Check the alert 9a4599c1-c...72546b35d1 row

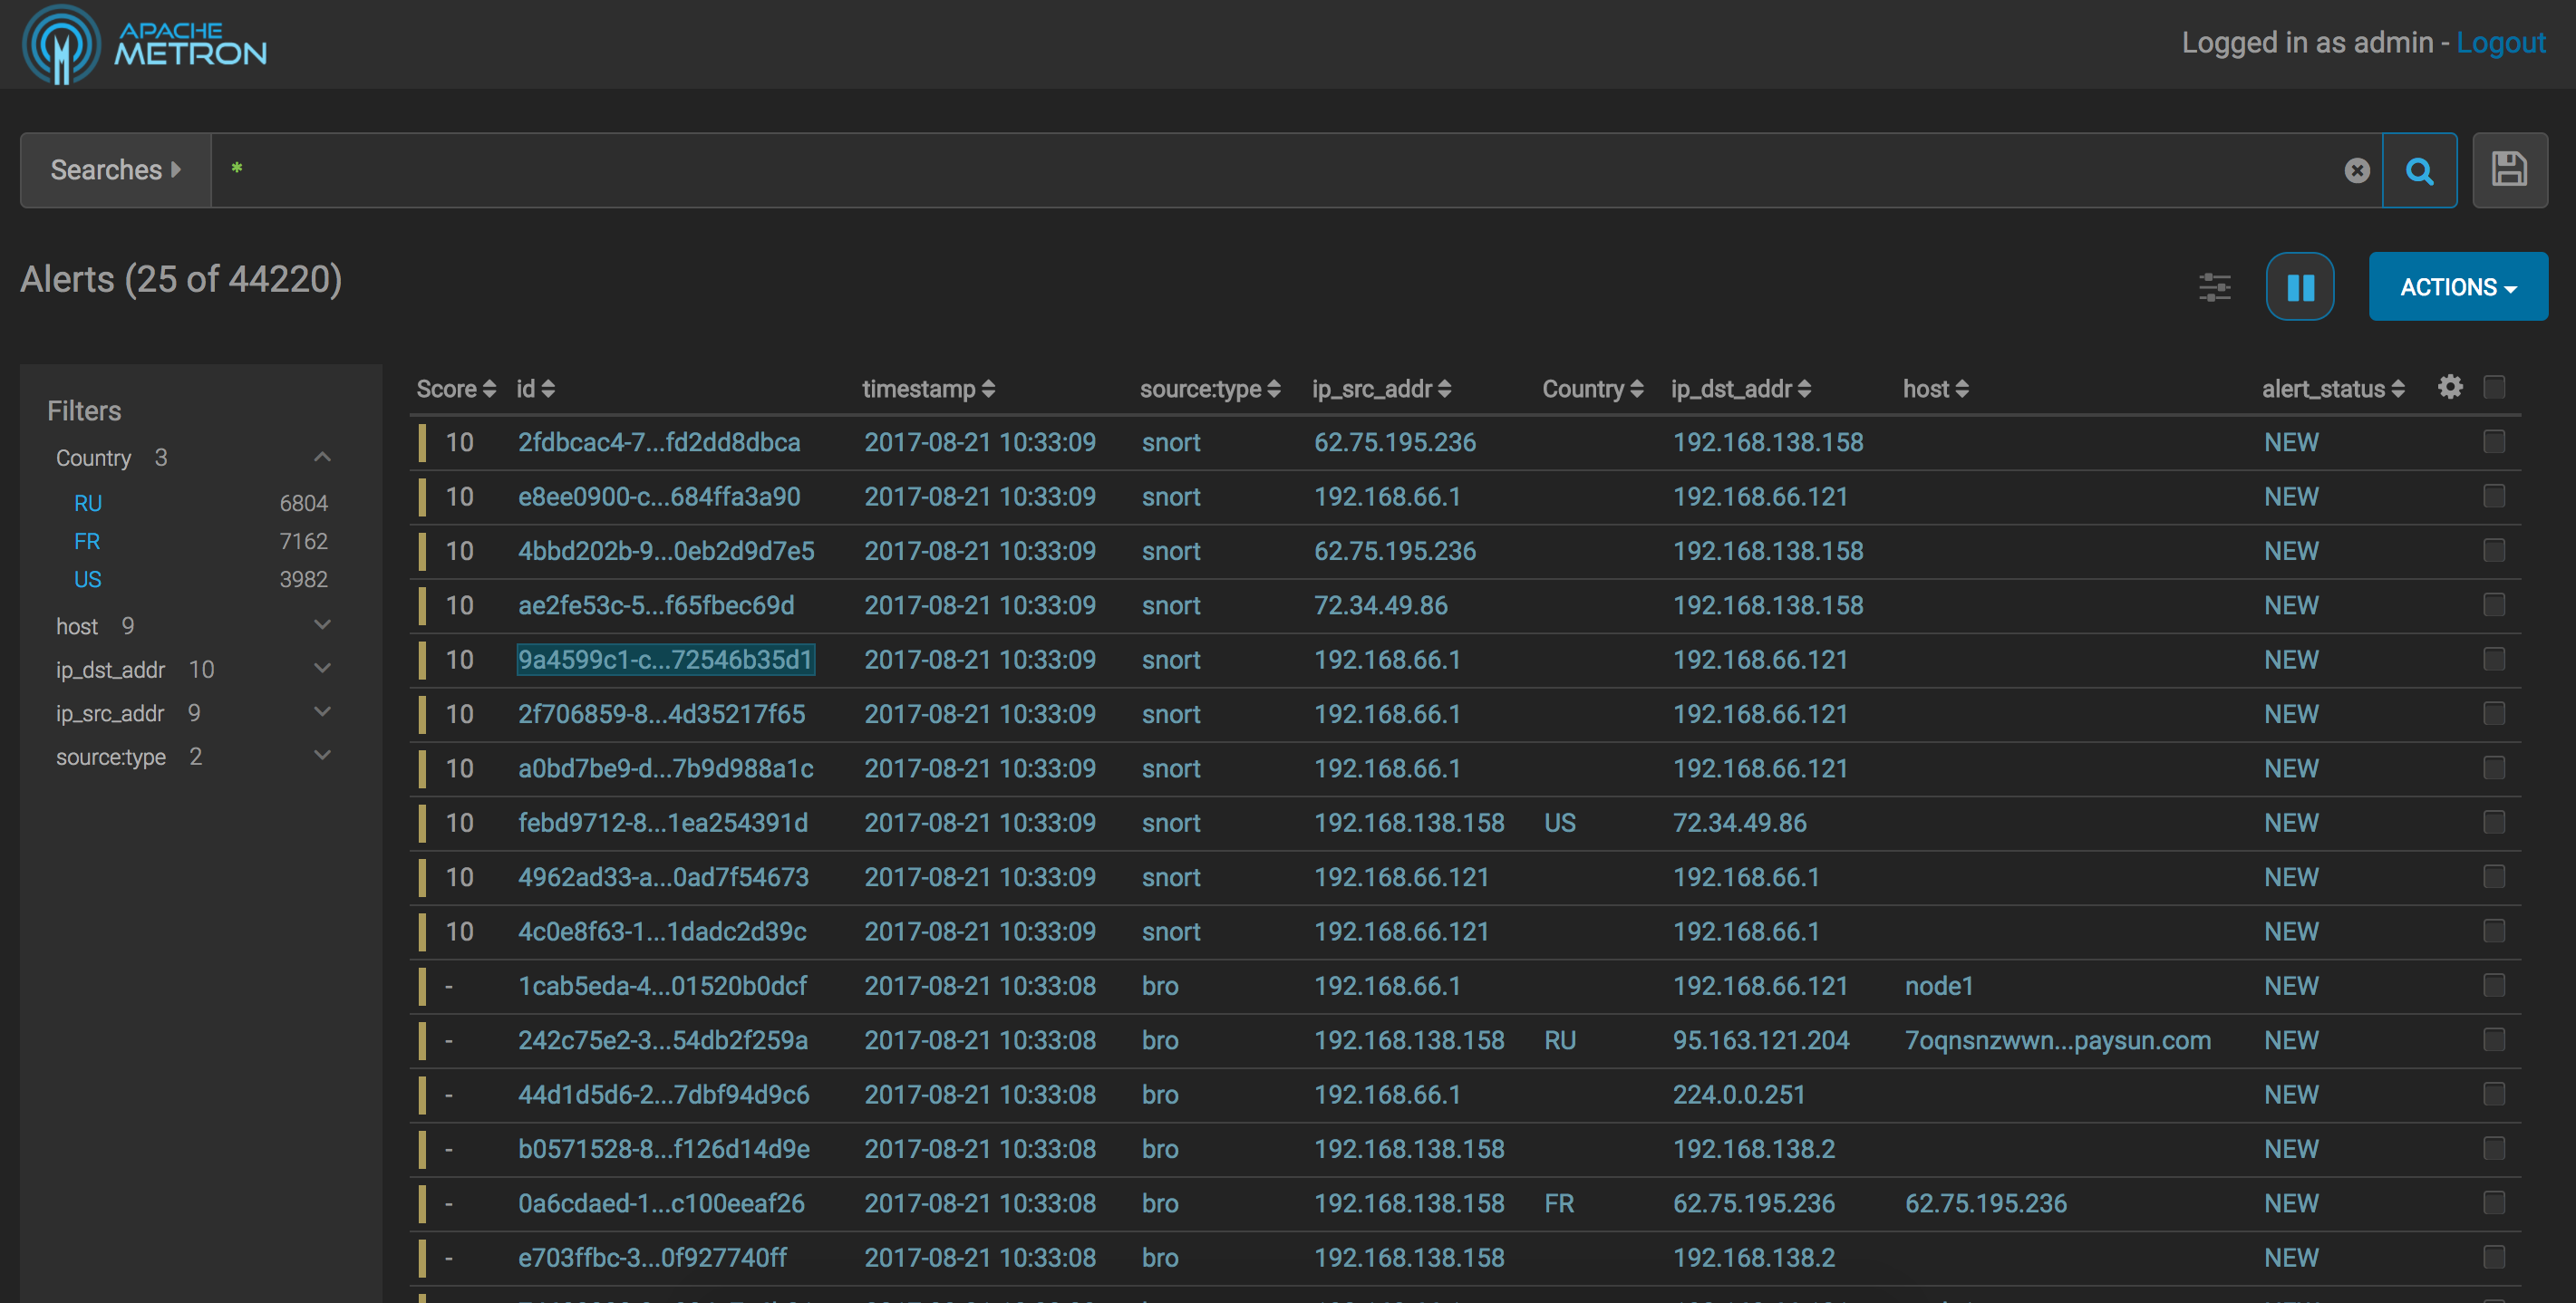click(x=2494, y=659)
